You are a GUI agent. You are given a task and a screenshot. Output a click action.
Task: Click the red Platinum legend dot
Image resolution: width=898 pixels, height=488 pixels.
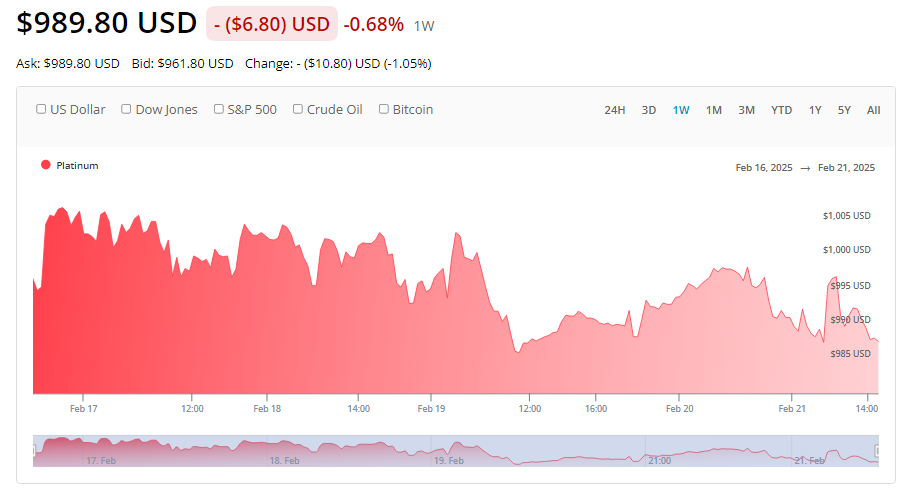tap(46, 165)
